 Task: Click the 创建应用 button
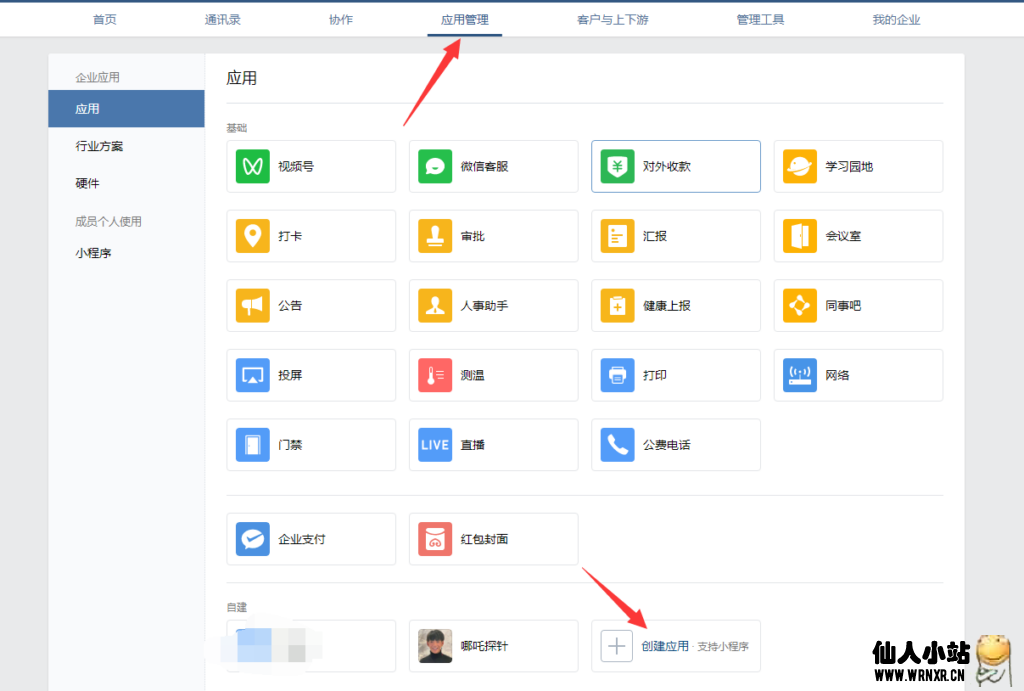click(665, 646)
